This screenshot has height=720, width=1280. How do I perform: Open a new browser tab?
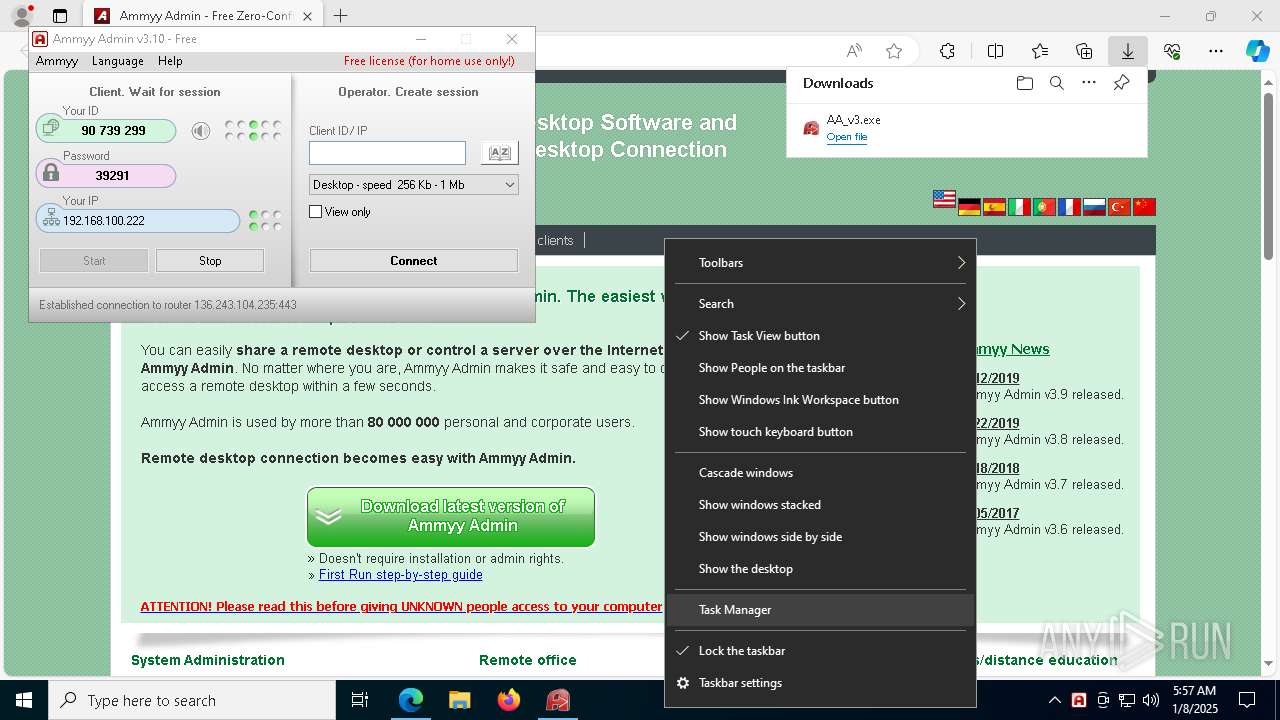(341, 16)
